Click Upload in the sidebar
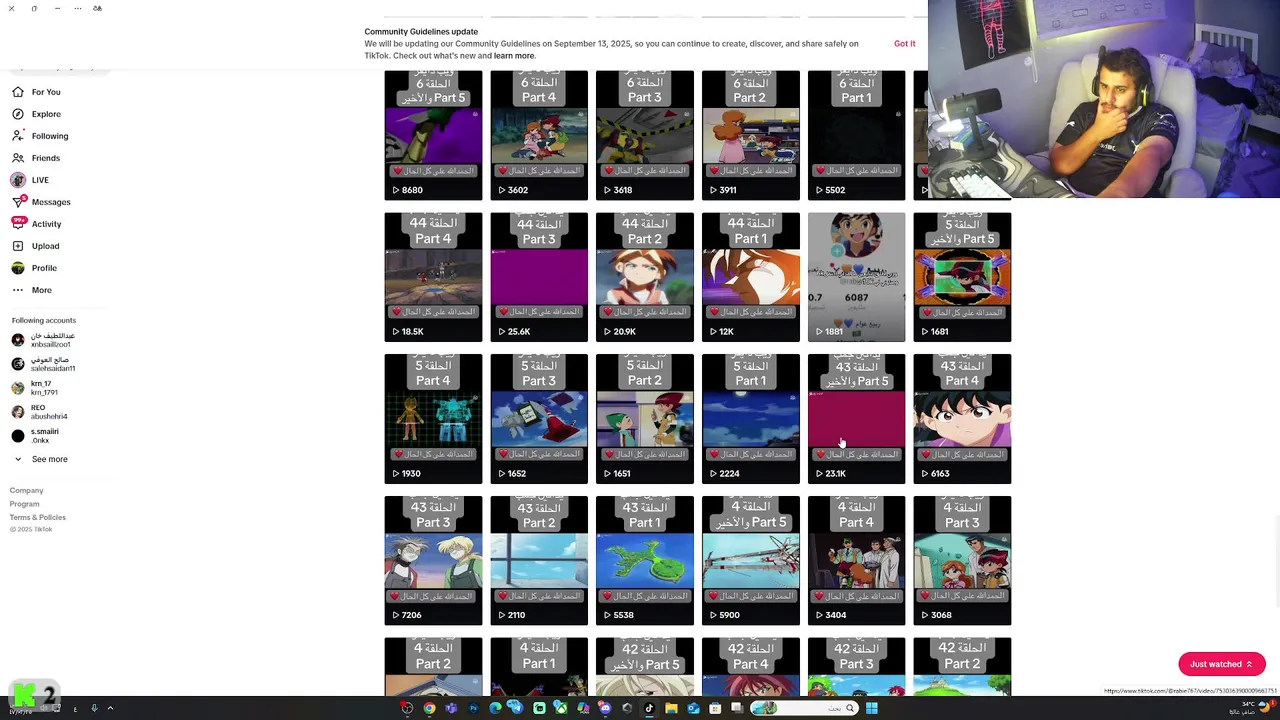Screen dimensions: 1280x720 point(35,246)
